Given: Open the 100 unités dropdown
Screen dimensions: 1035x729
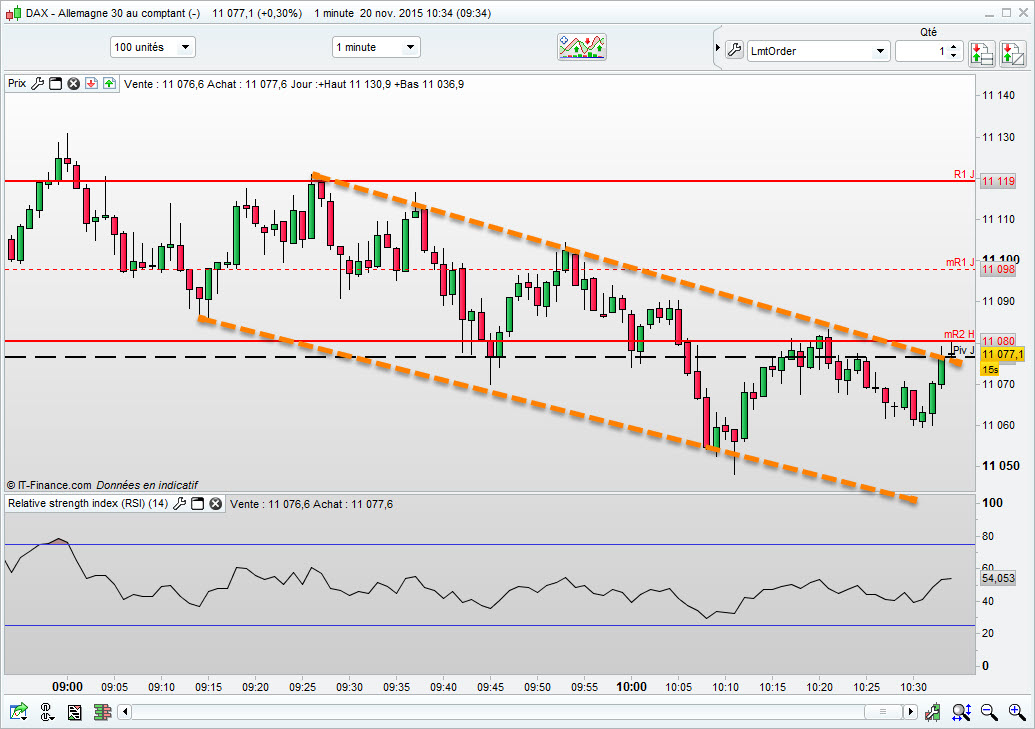Looking at the screenshot, I should (x=152, y=47).
